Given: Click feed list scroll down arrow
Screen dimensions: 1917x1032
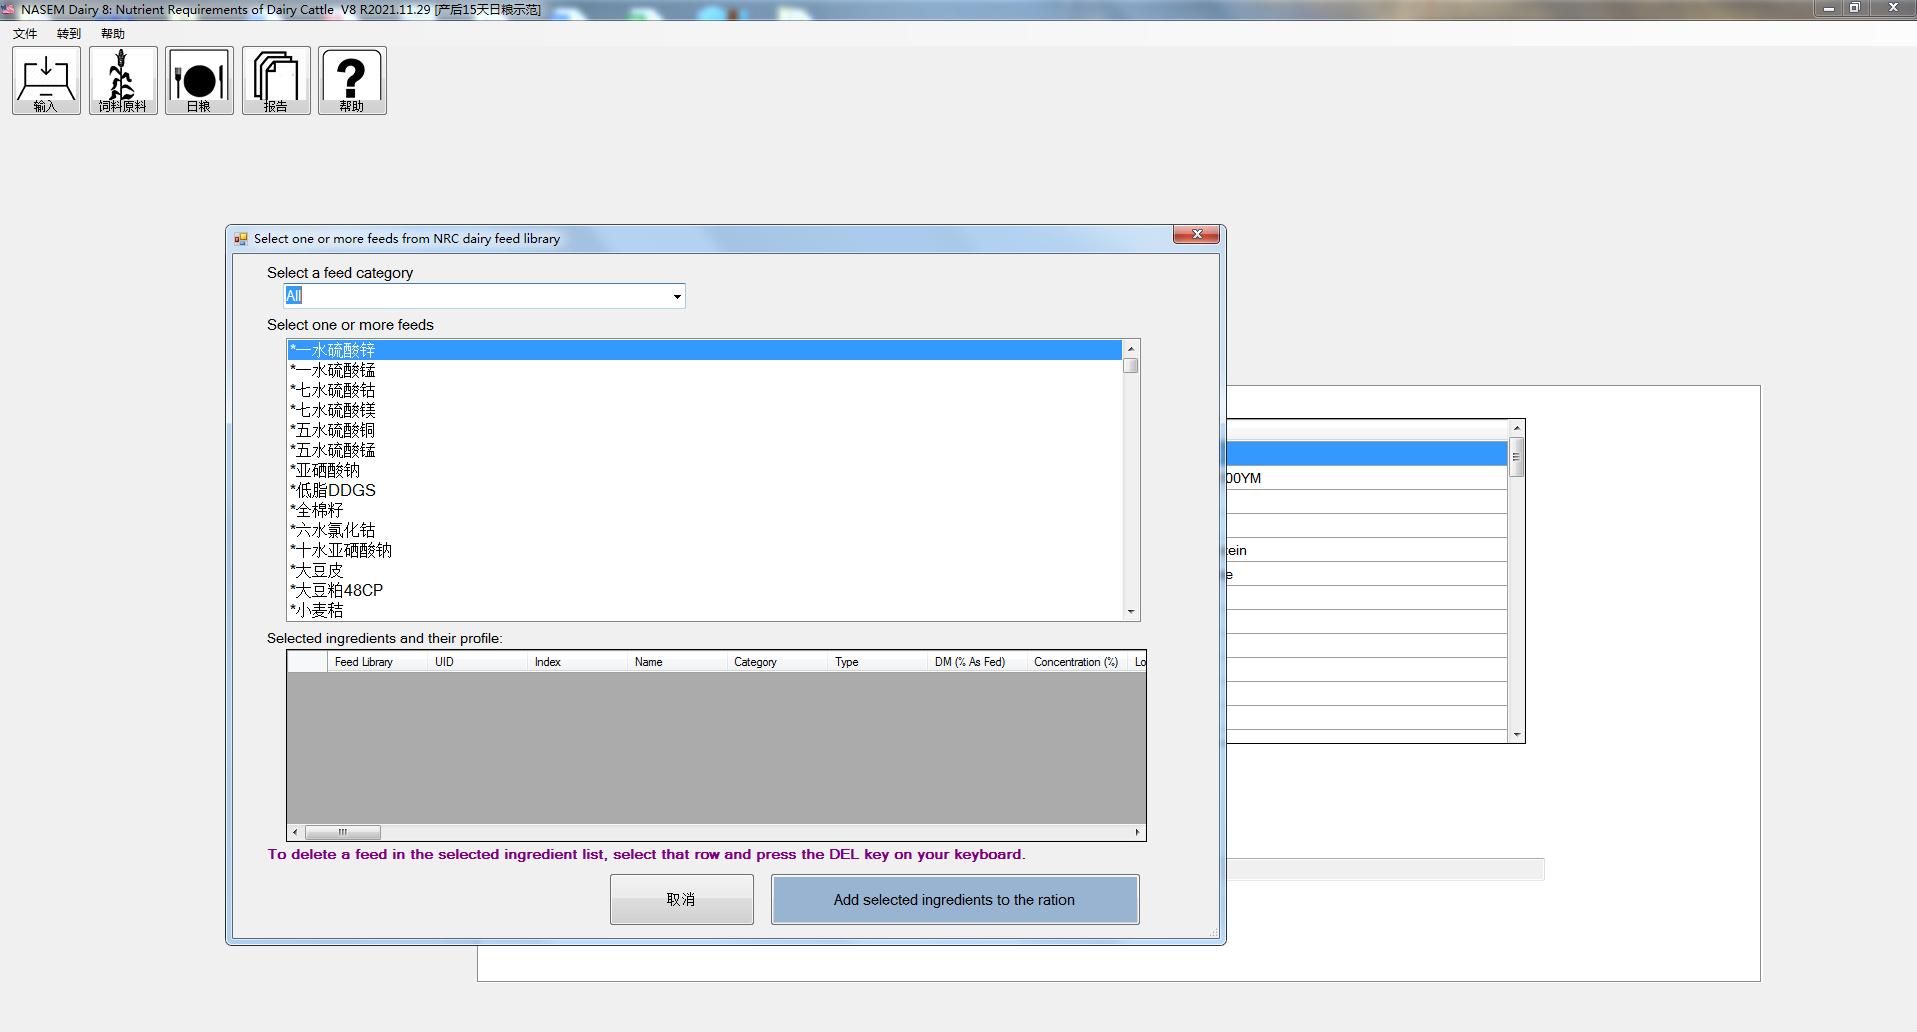Looking at the screenshot, I should [x=1131, y=612].
